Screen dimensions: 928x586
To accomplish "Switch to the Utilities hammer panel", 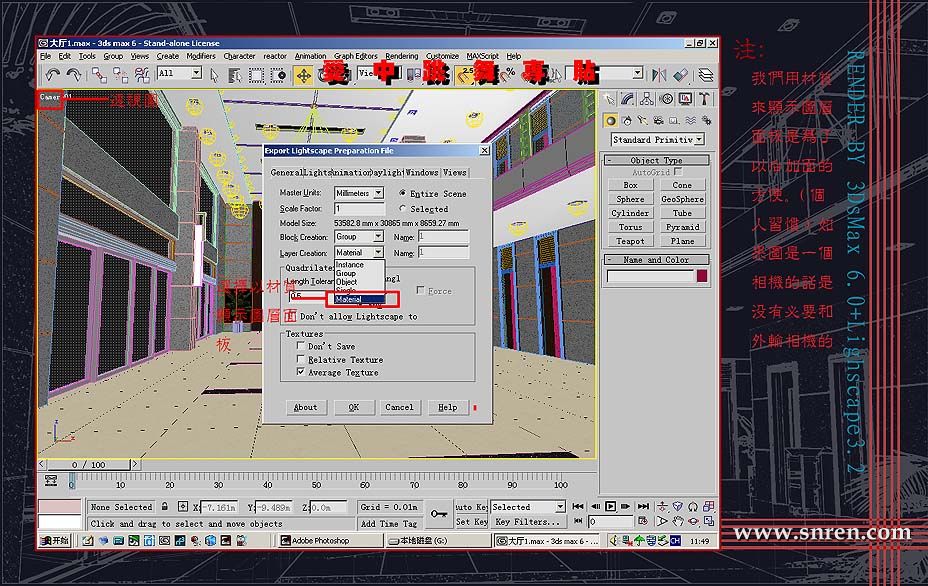I will click(x=704, y=99).
